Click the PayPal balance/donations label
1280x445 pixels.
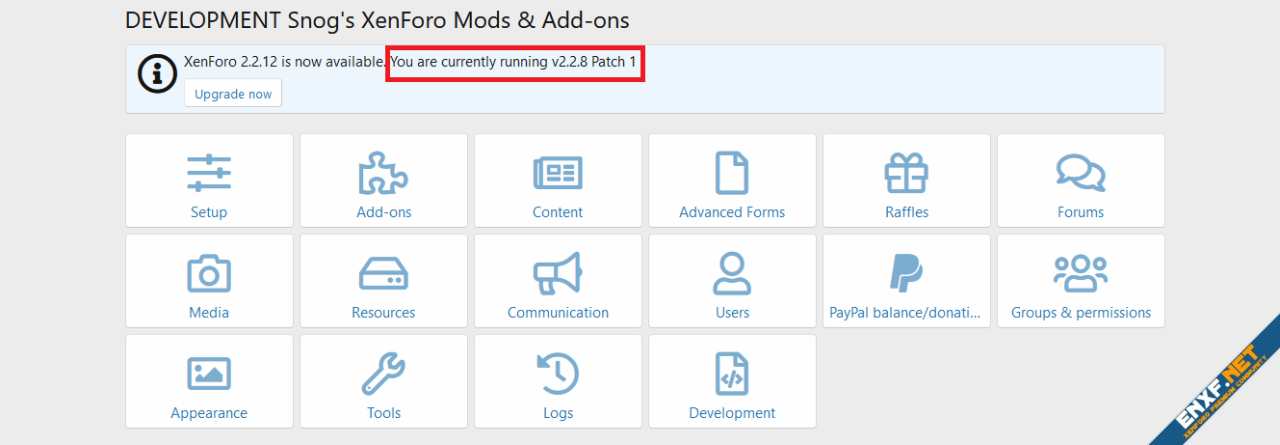point(906,313)
